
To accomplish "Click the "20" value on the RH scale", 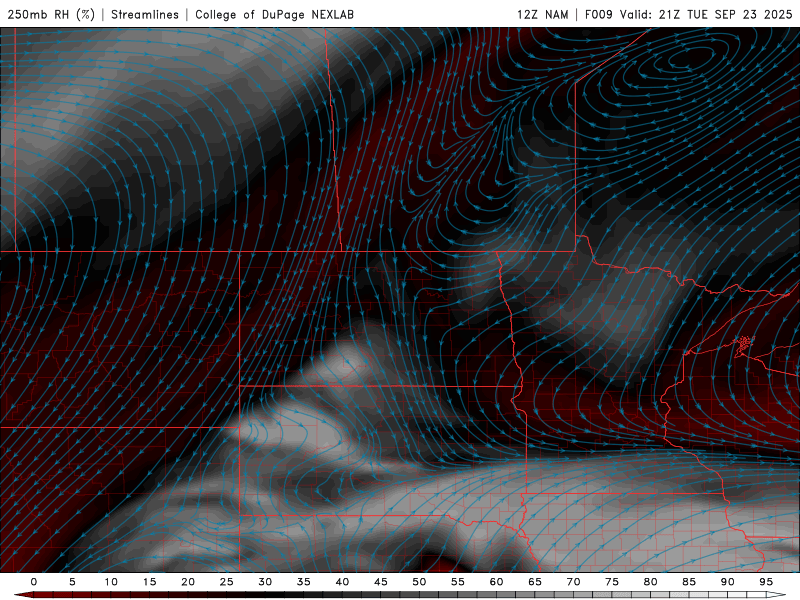I will coord(188,582).
